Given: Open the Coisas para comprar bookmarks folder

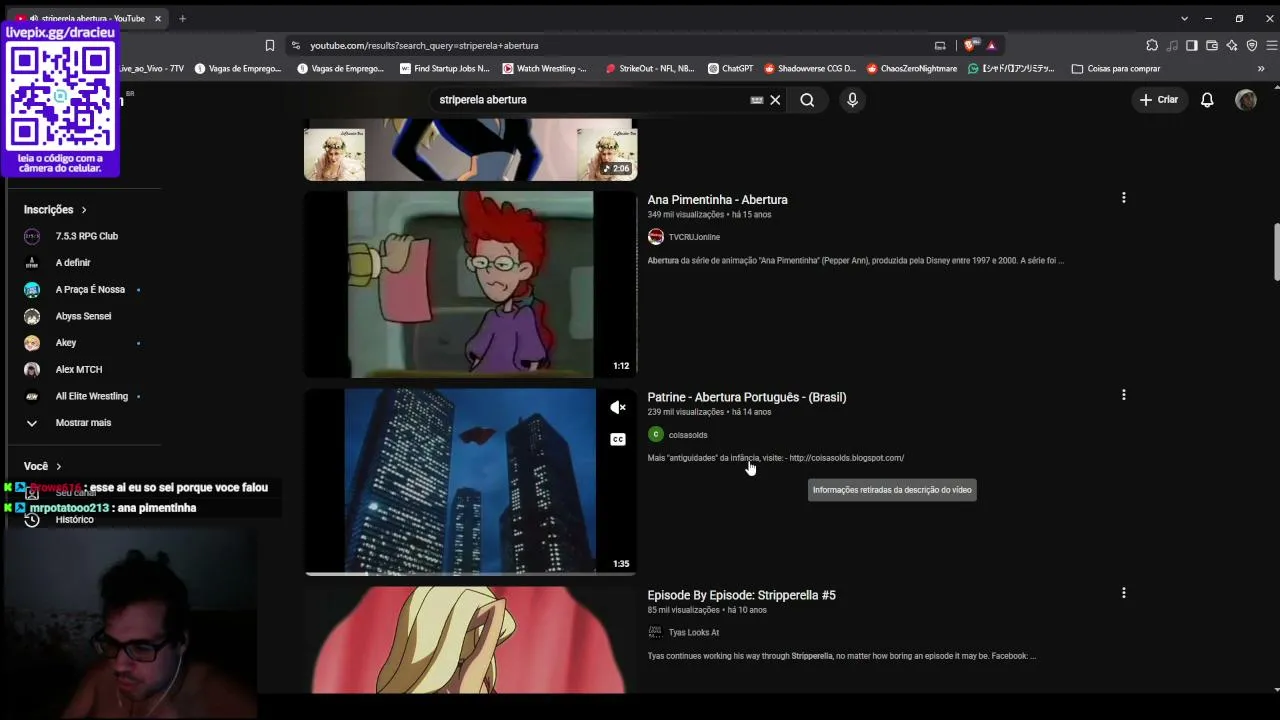Looking at the screenshot, I should pos(1116,69).
